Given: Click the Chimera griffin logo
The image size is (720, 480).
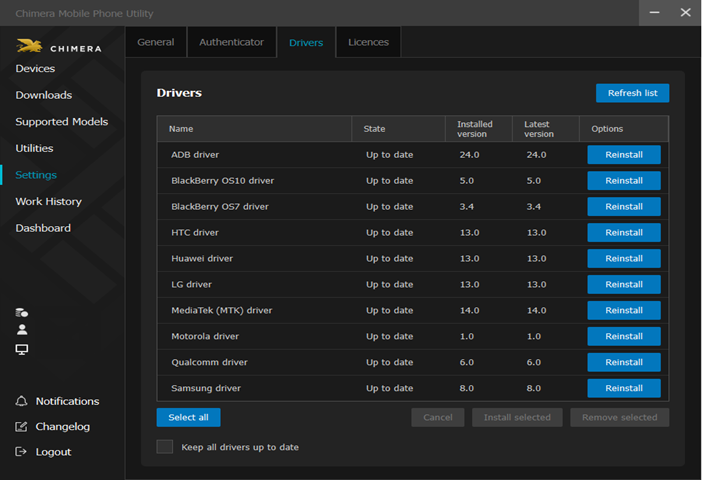Looking at the screenshot, I should point(28,46).
